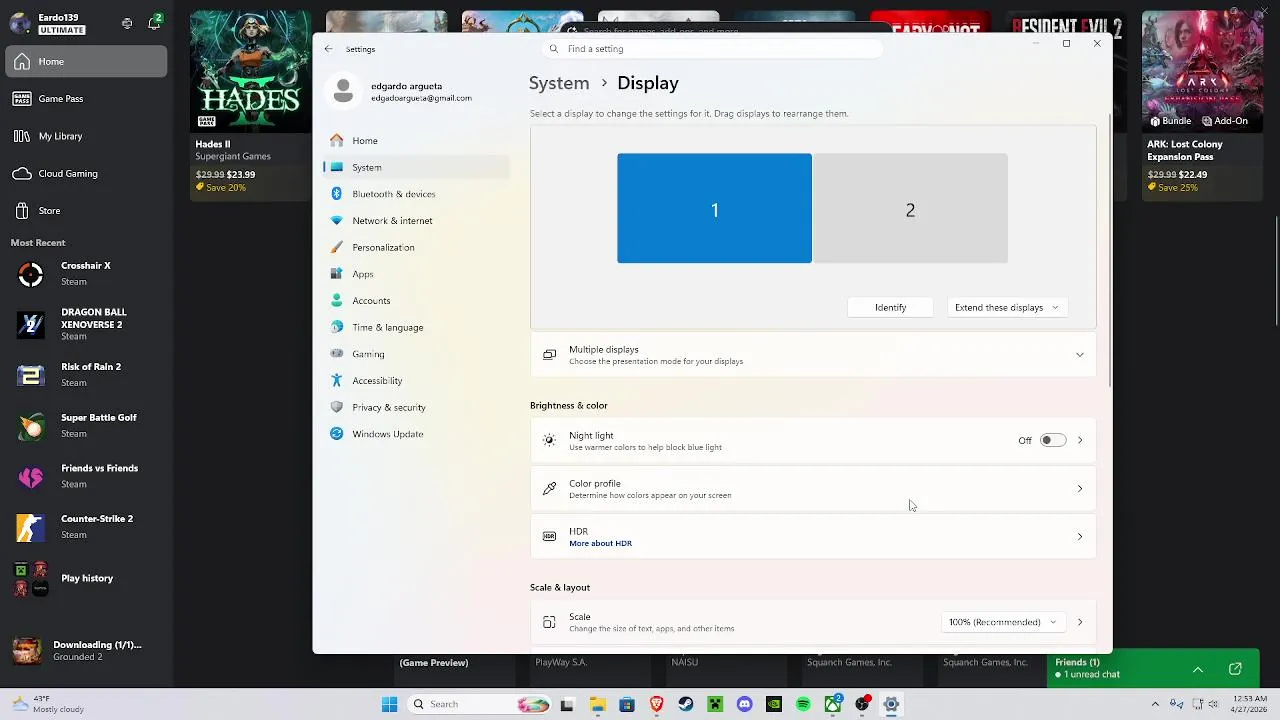Open Steam from taskbar
Screen dimensions: 1280x720
pyautogui.click(x=685, y=704)
